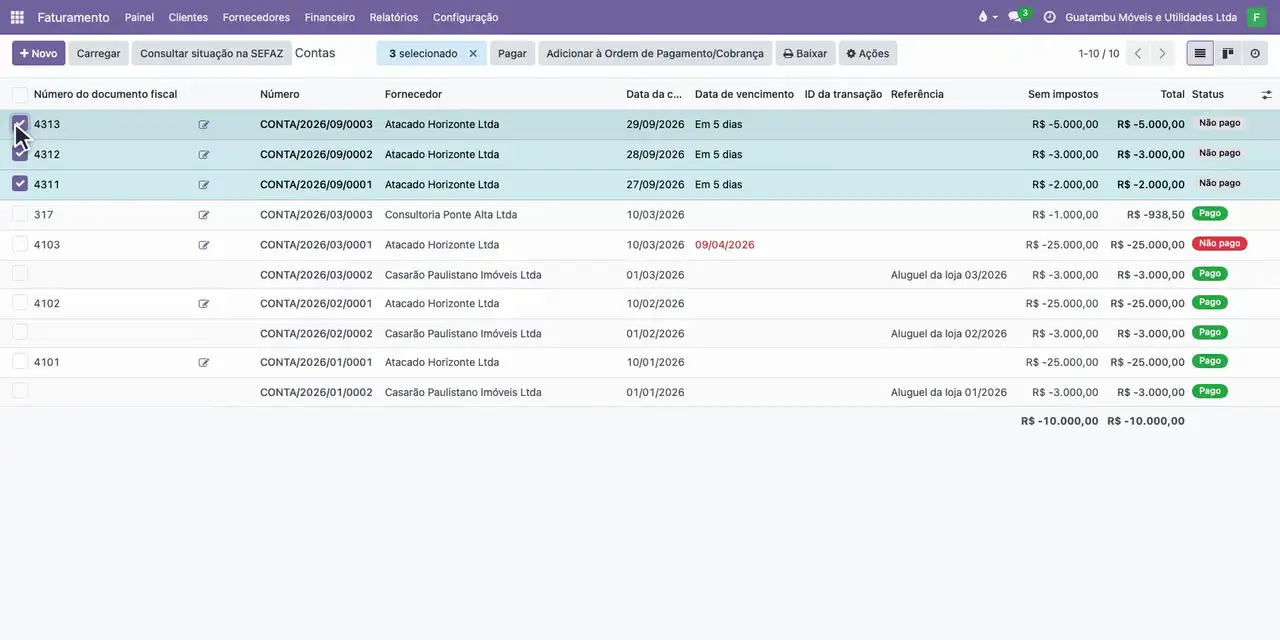Image resolution: width=1280 pixels, height=640 pixels.
Task: Click the edit icon in row 4103
Action: (204, 245)
